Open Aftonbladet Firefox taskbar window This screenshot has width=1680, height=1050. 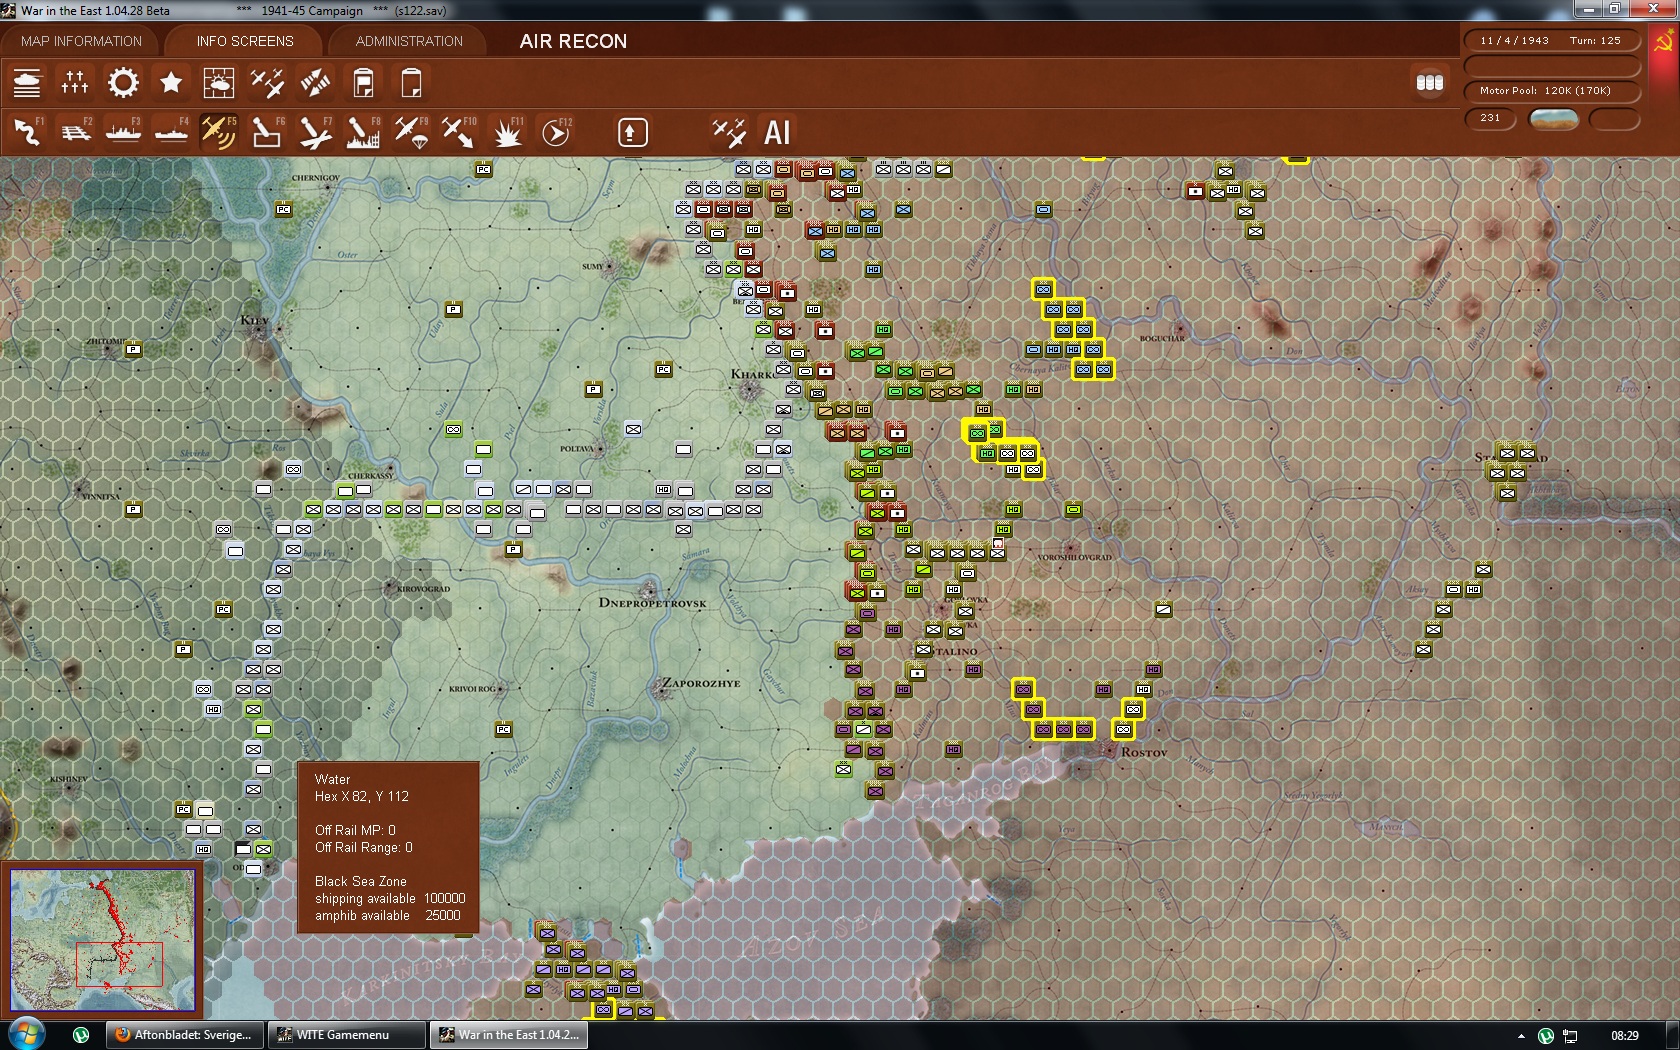(185, 1035)
